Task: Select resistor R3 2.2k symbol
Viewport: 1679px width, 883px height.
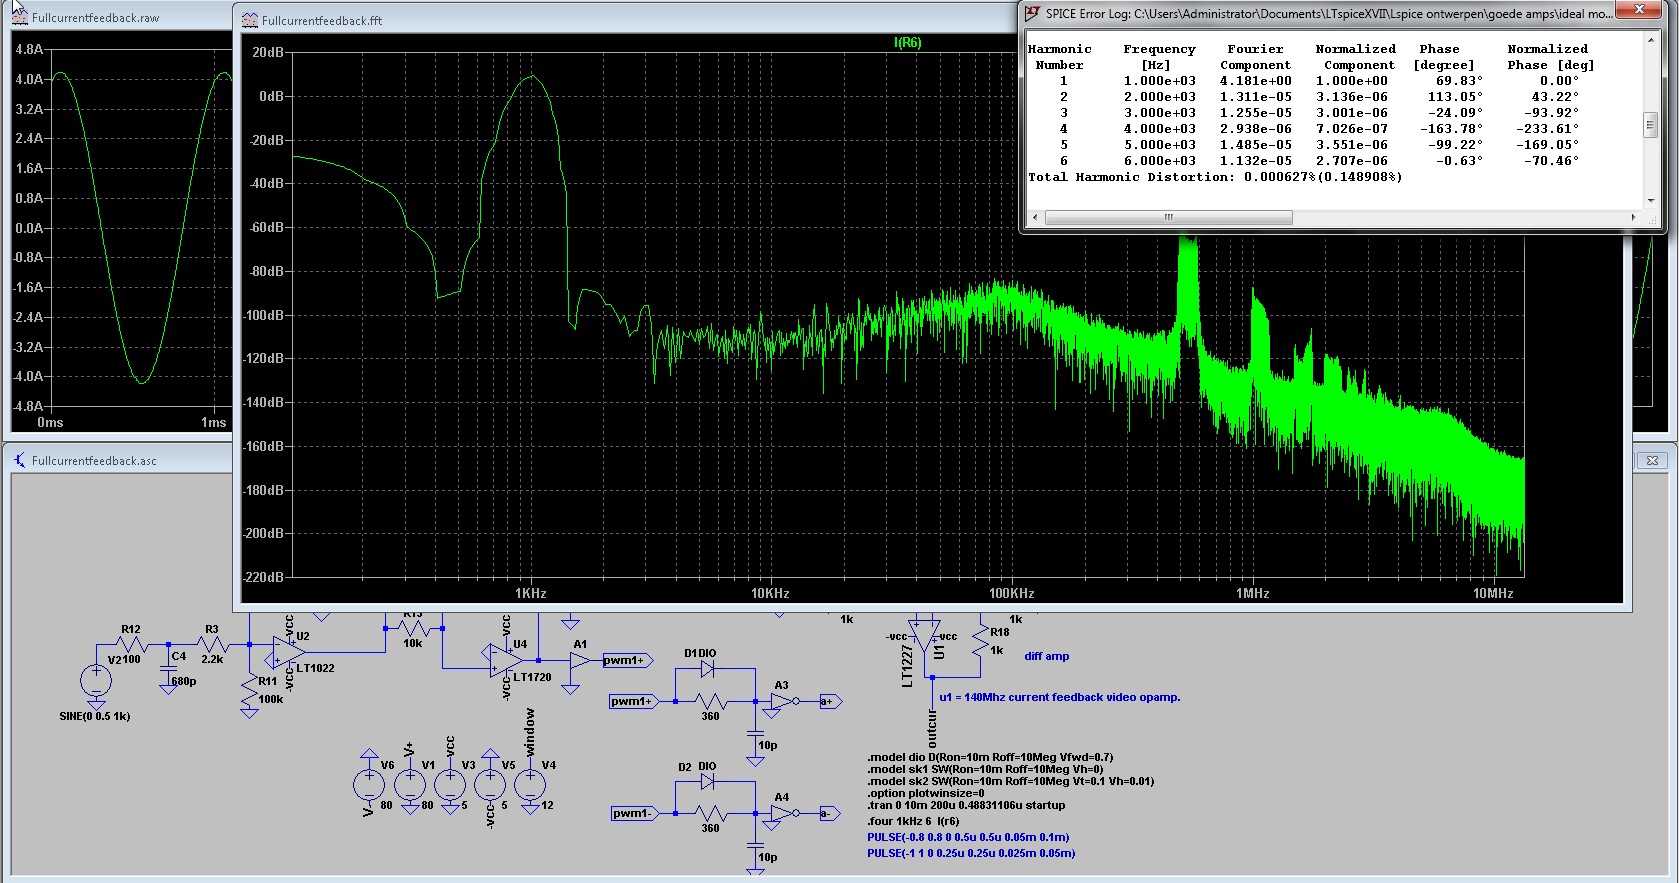Action: pyautogui.click(x=212, y=645)
